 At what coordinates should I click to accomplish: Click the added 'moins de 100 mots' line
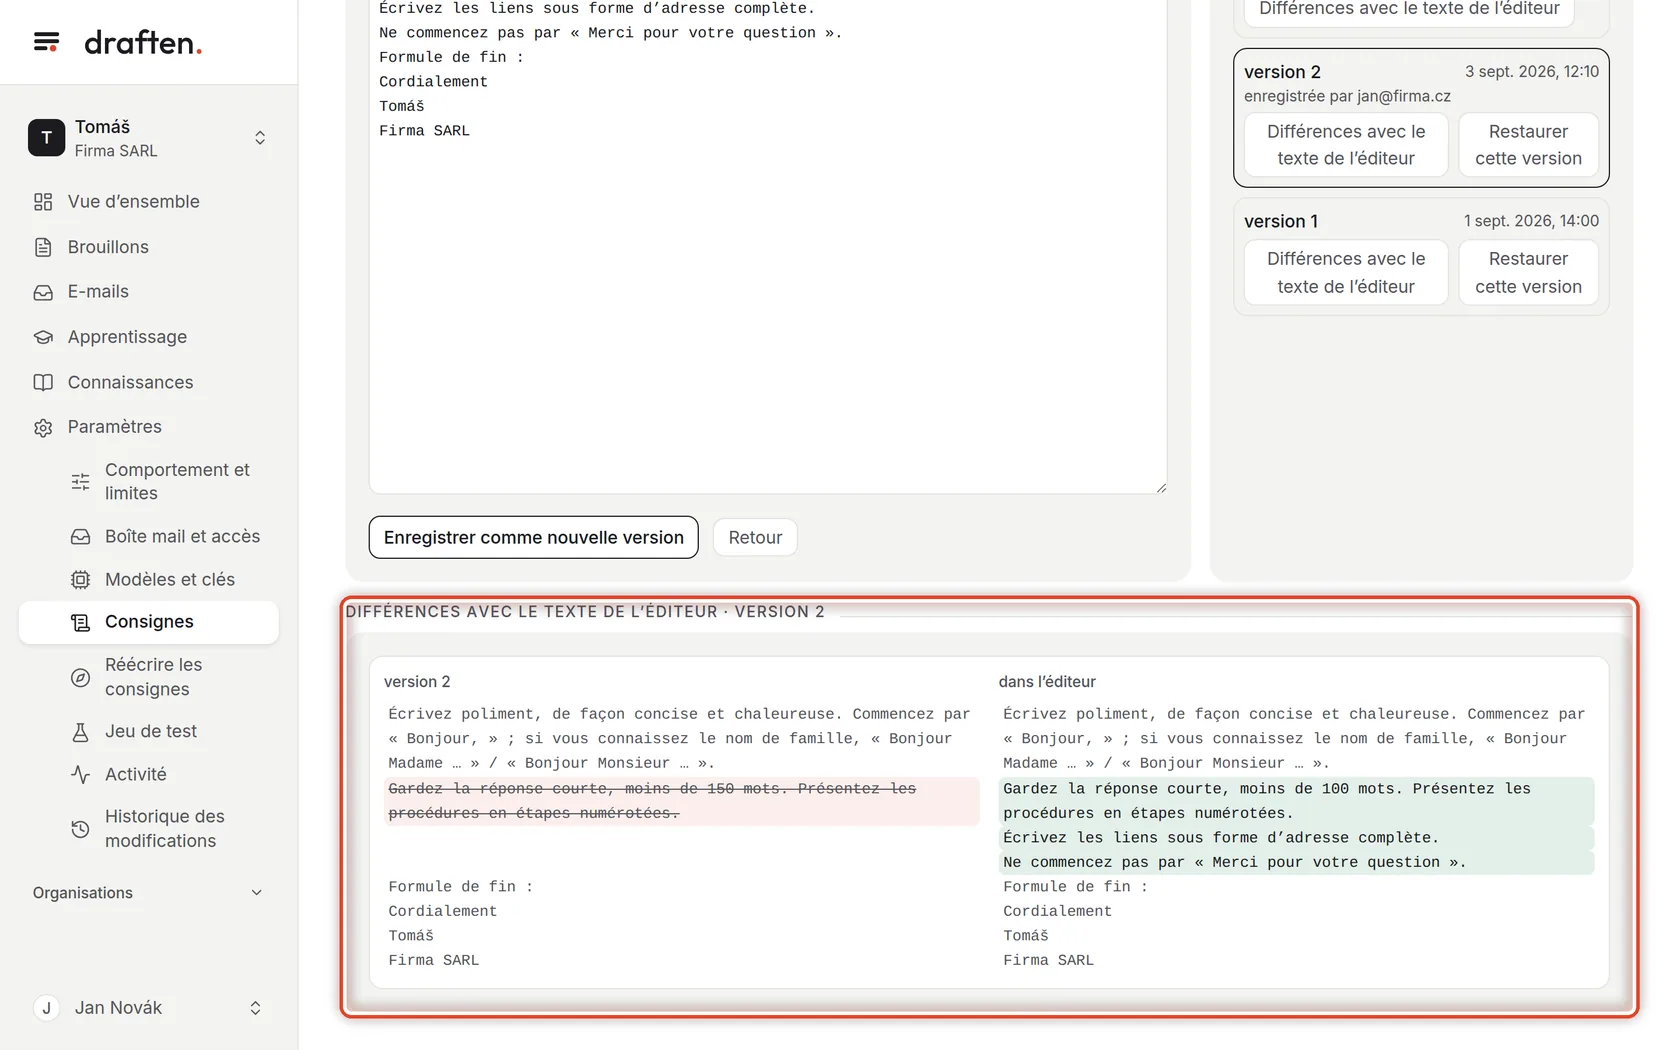point(1296,801)
